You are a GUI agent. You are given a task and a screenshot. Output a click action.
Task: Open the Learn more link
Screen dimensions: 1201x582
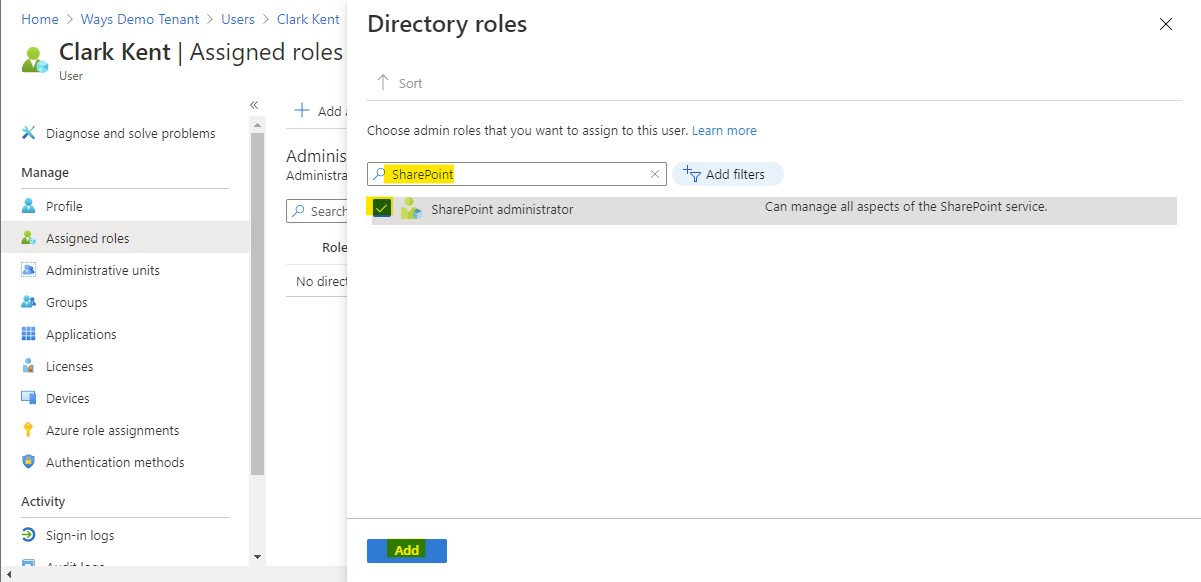(x=724, y=130)
